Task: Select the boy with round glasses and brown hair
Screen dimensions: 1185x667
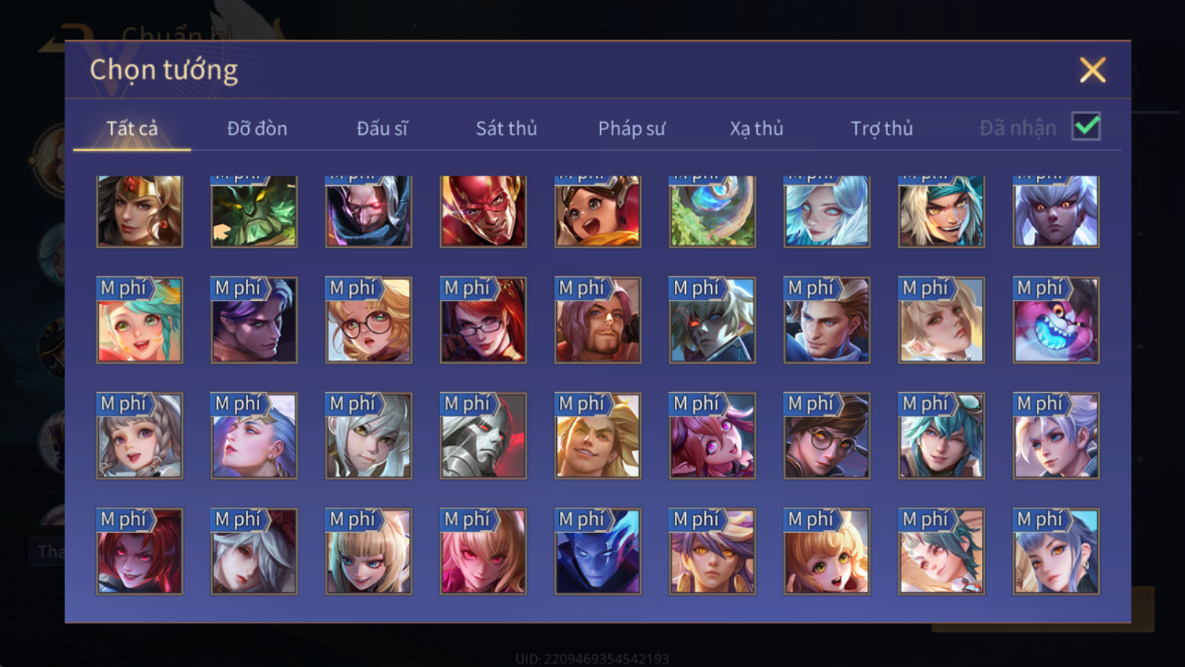Action: (x=827, y=436)
